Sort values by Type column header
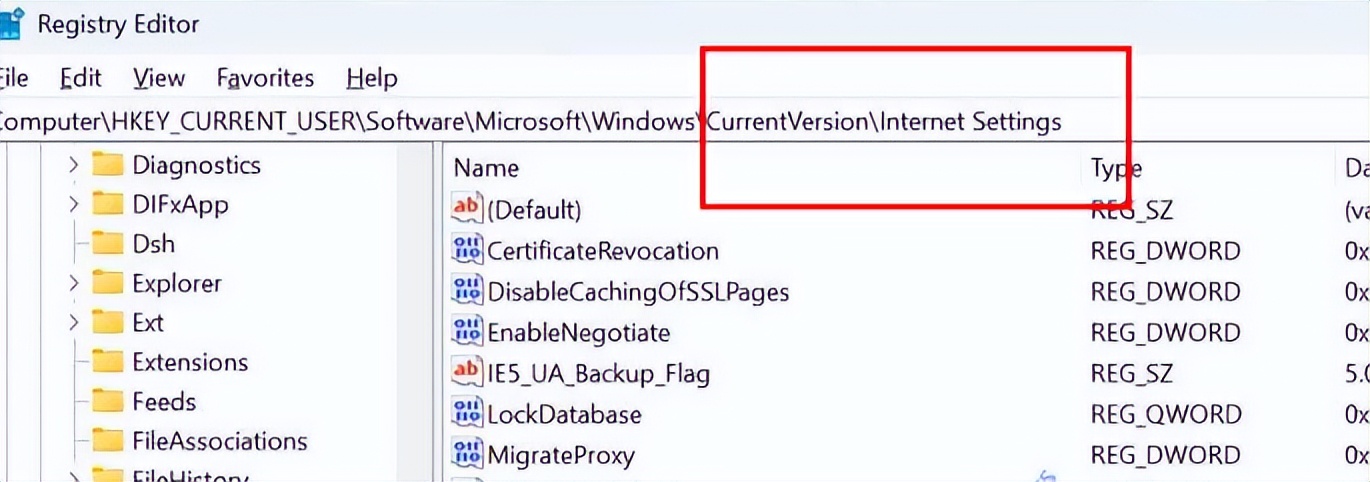The image size is (1370, 482). pyautogui.click(x=1116, y=168)
